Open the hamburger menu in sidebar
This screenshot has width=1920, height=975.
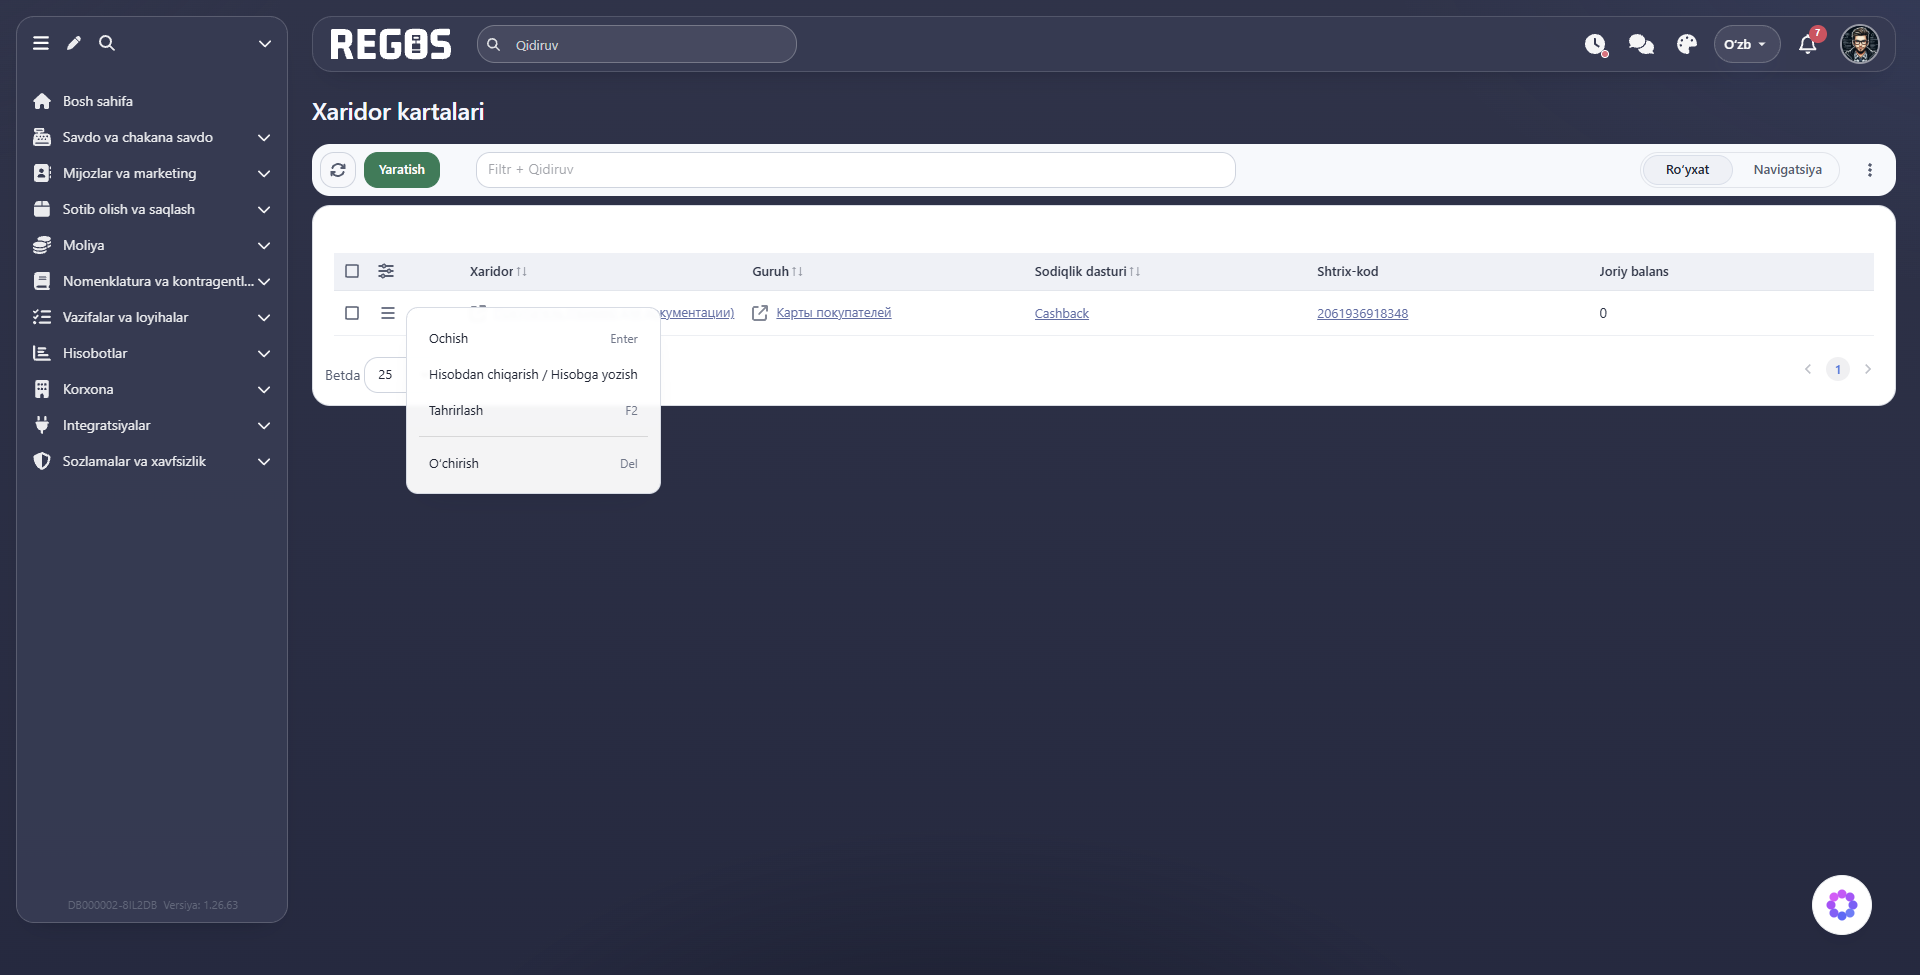click(x=41, y=43)
